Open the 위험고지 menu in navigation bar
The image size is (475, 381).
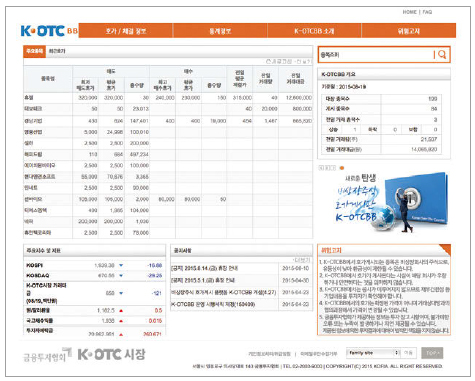[409, 31]
